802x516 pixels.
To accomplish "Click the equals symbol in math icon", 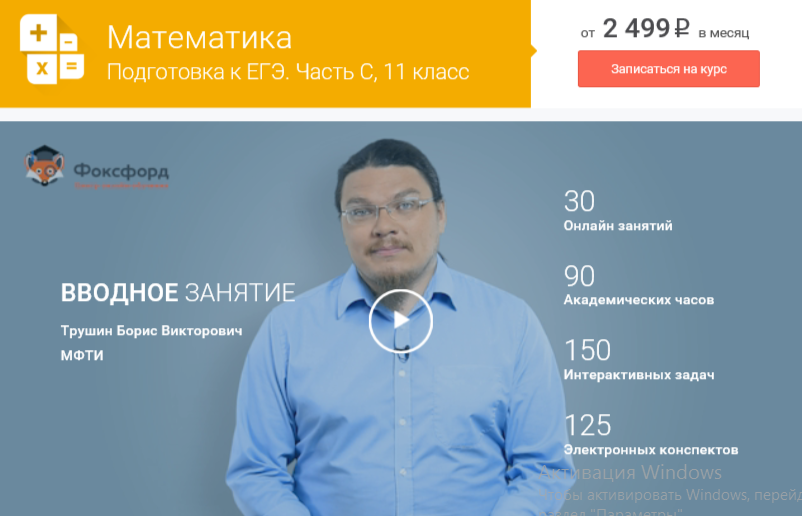I will tap(72, 66).
